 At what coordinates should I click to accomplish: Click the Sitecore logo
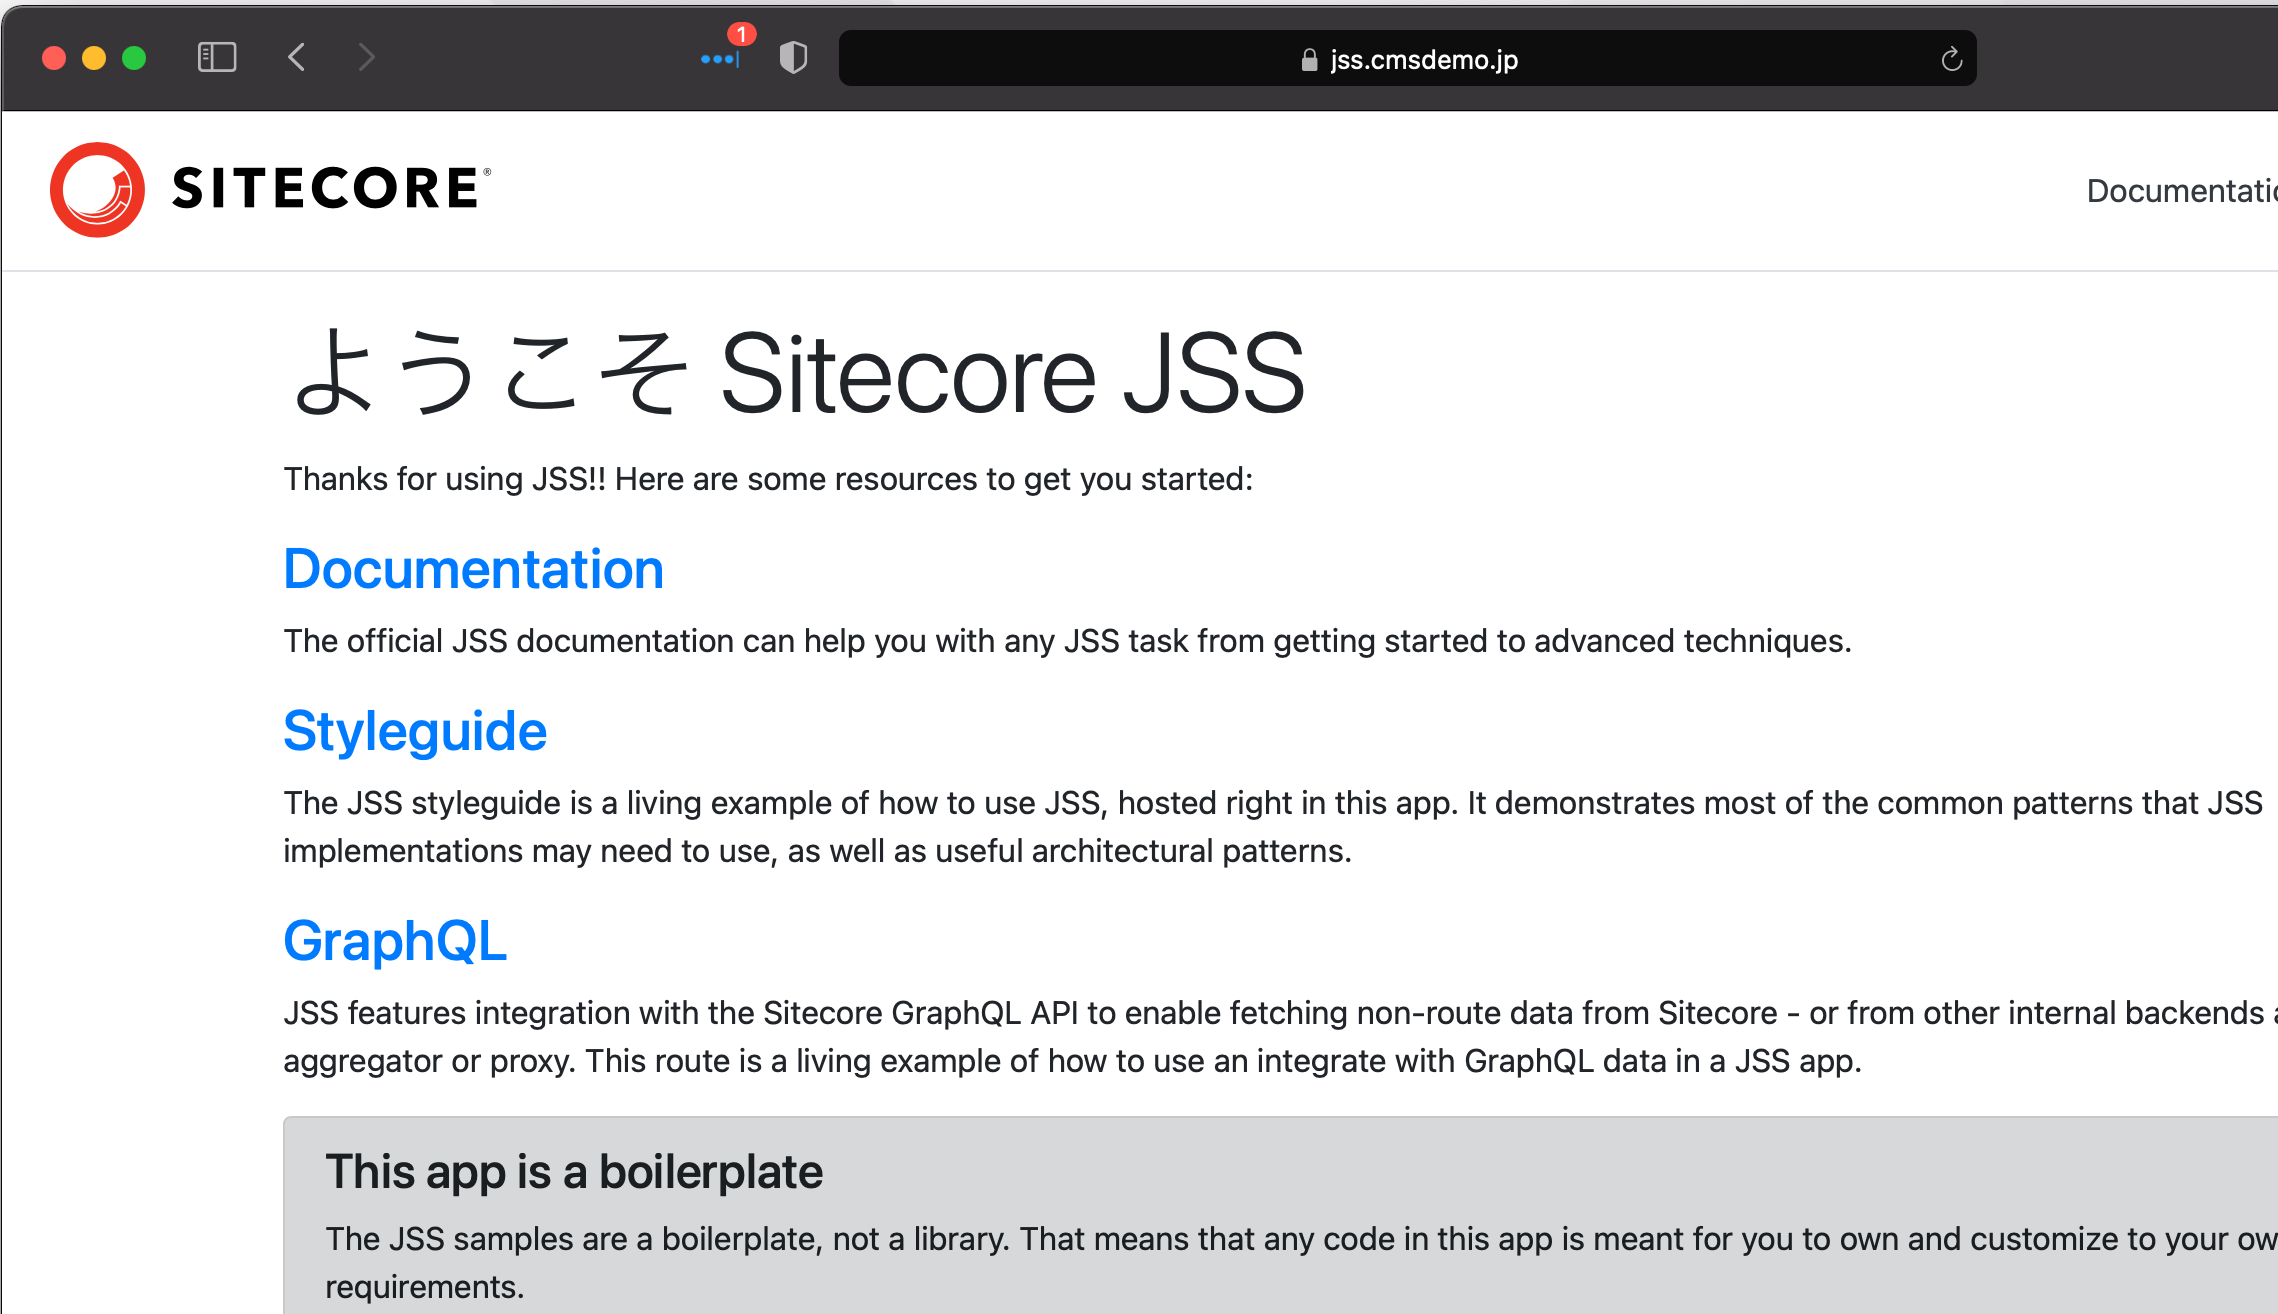click(270, 189)
